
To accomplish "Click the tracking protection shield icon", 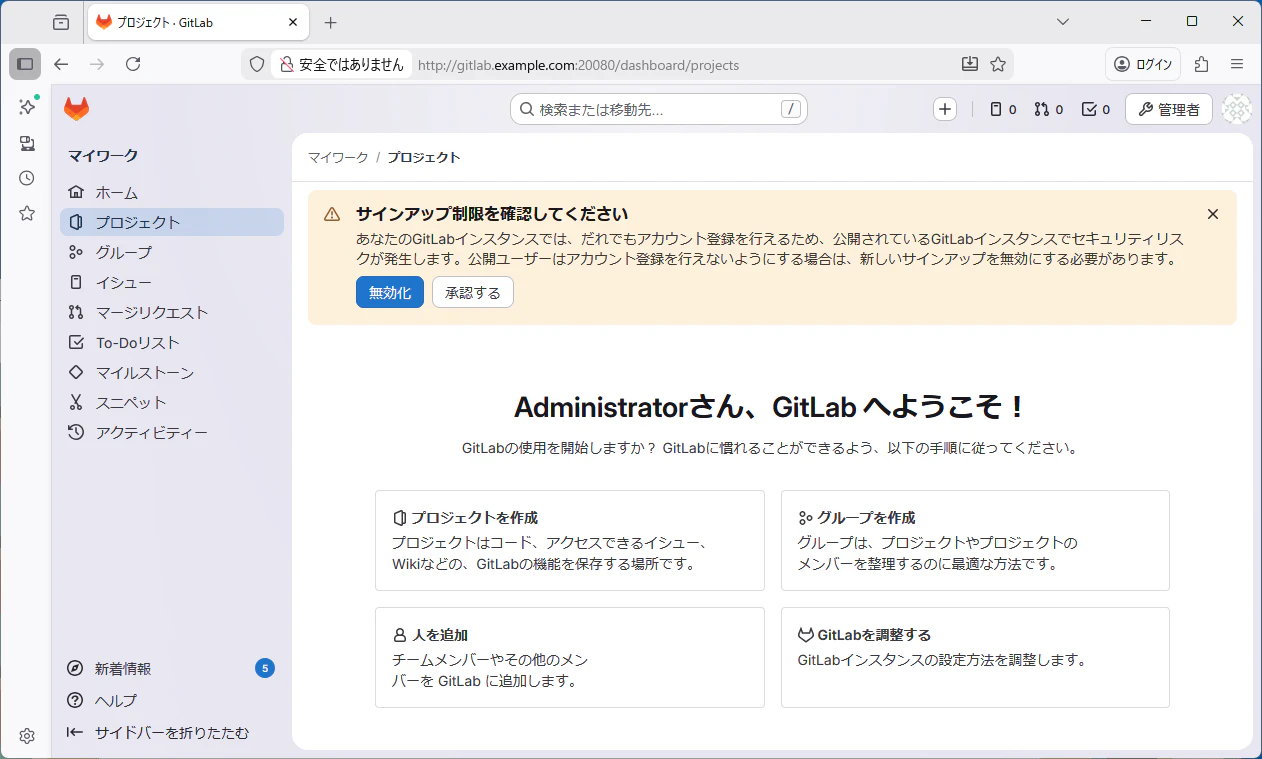I will [x=257, y=64].
